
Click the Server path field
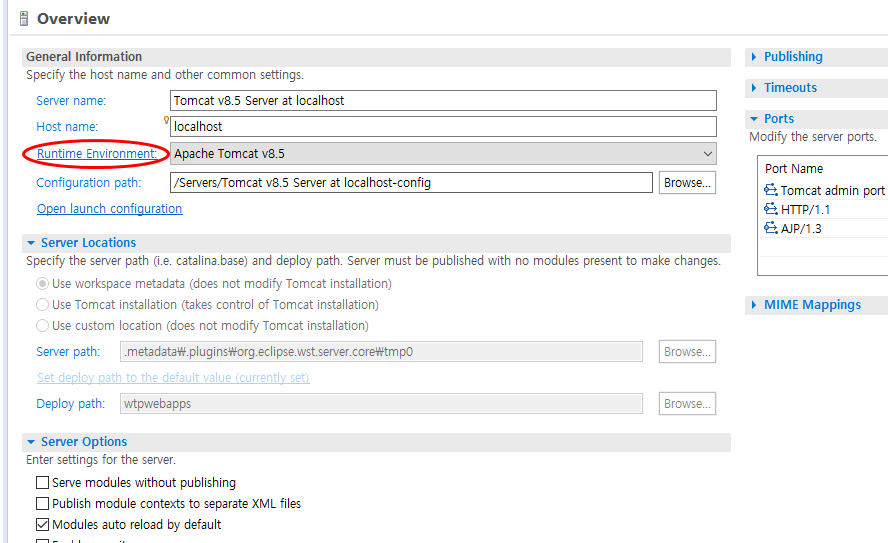click(x=381, y=352)
